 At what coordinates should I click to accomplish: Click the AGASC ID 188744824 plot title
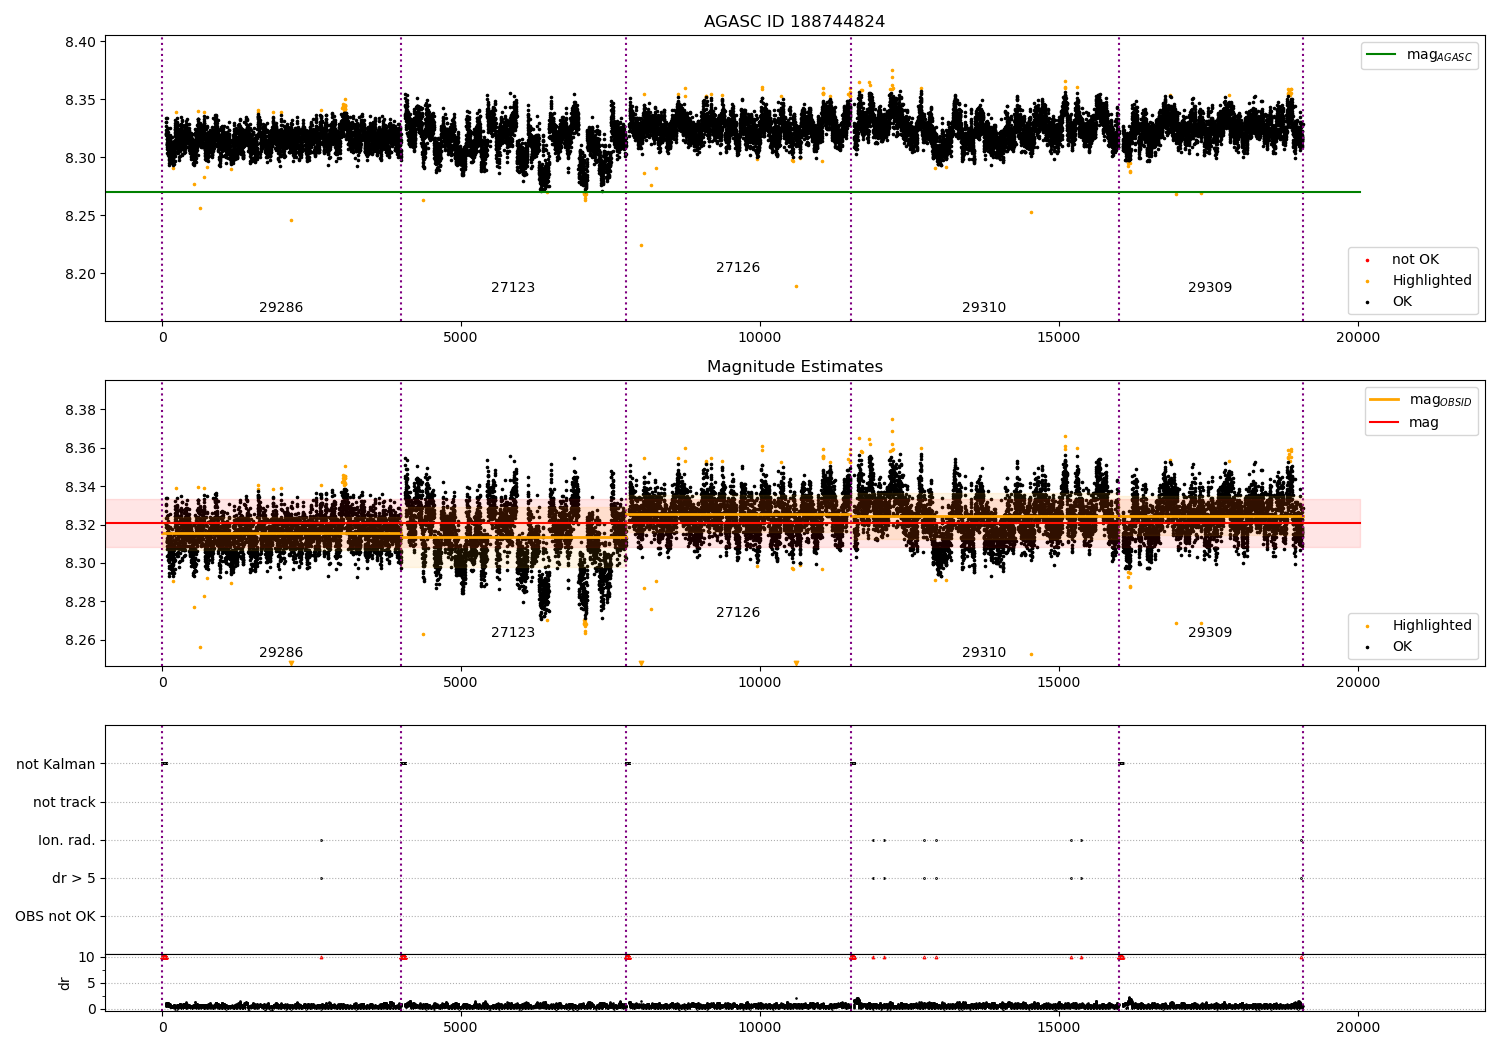pyautogui.click(x=794, y=22)
